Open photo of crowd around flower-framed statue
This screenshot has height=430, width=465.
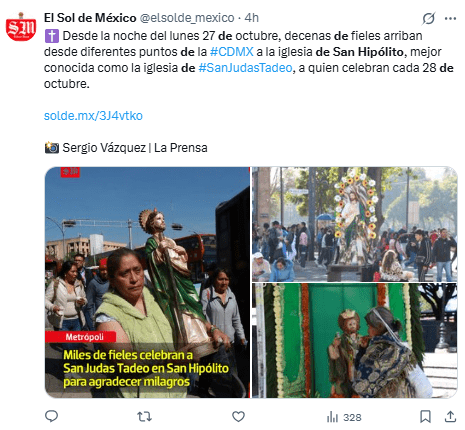pos(355,224)
